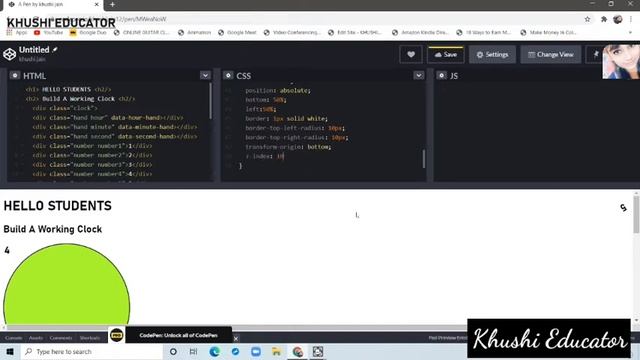
Task: Click the PRO badge icon
Action: click(117, 335)
